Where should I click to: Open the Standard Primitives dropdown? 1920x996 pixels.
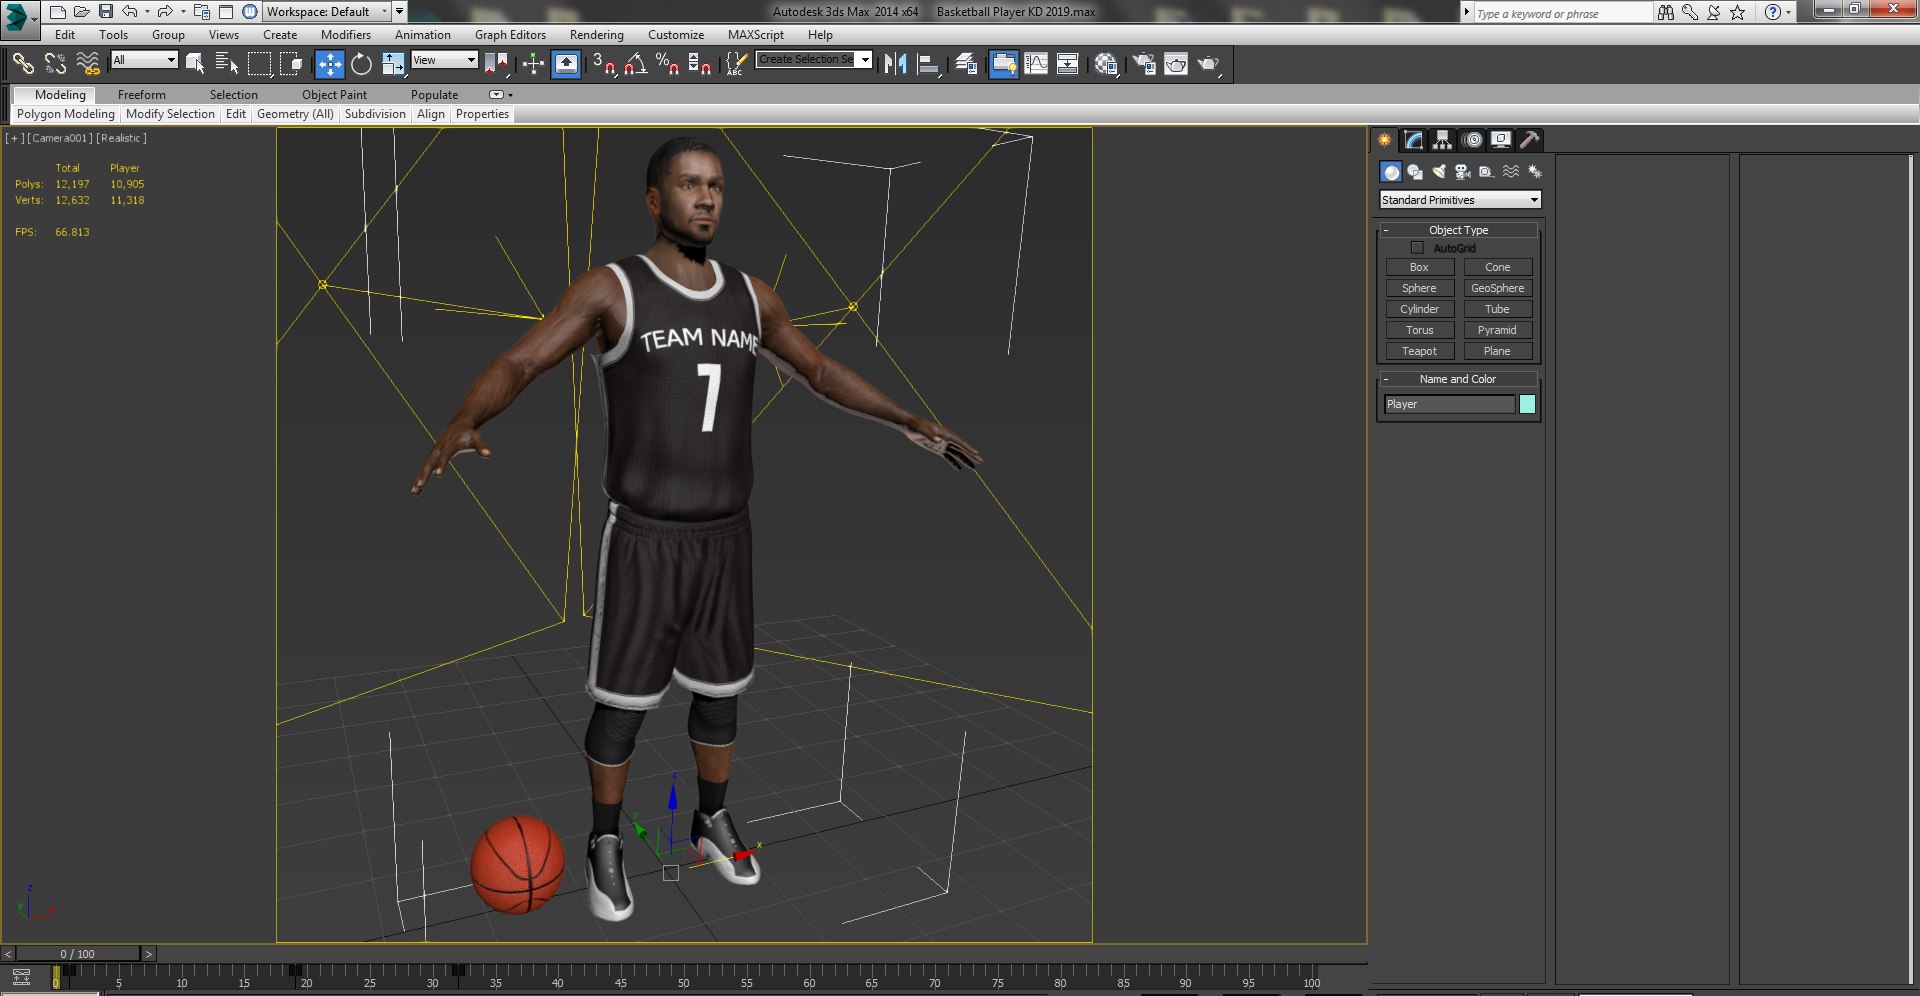pyautogui.click(x=1460, y=200)
